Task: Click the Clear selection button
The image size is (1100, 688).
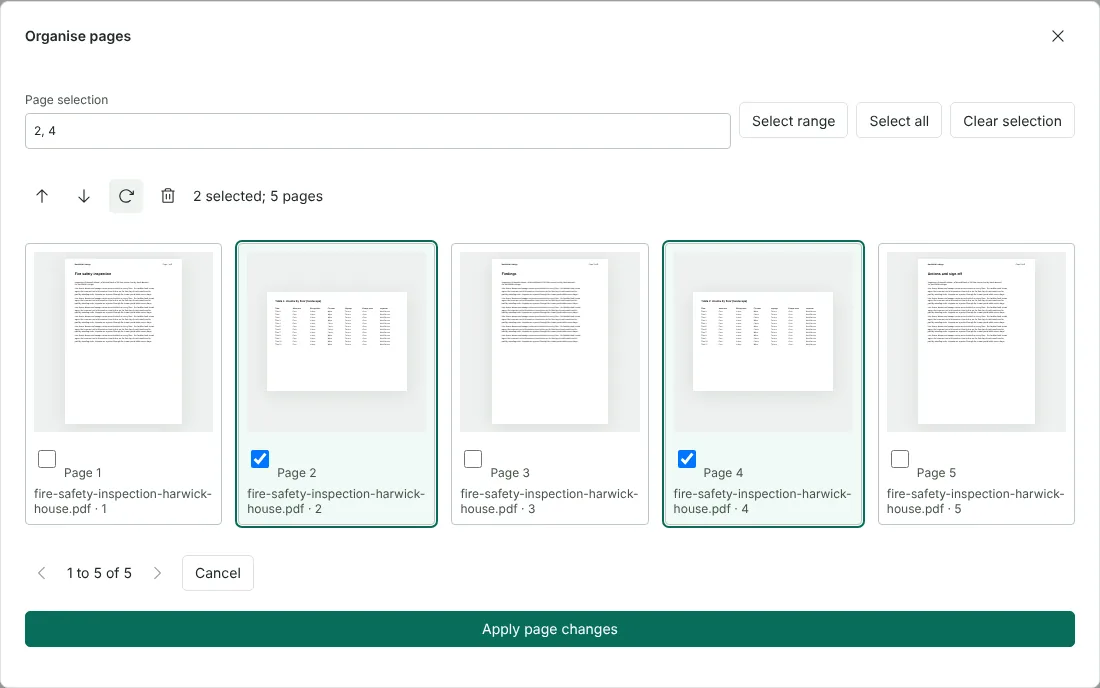Action: tap(1012, 121)
